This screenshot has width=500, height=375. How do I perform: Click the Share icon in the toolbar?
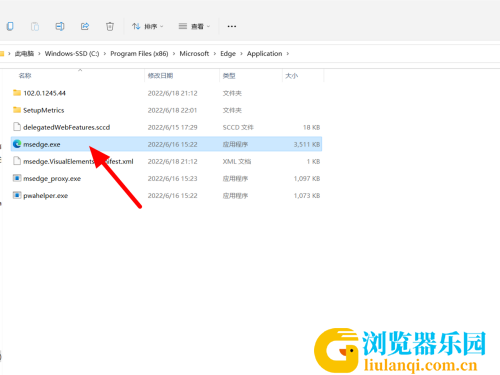[85, 26]
